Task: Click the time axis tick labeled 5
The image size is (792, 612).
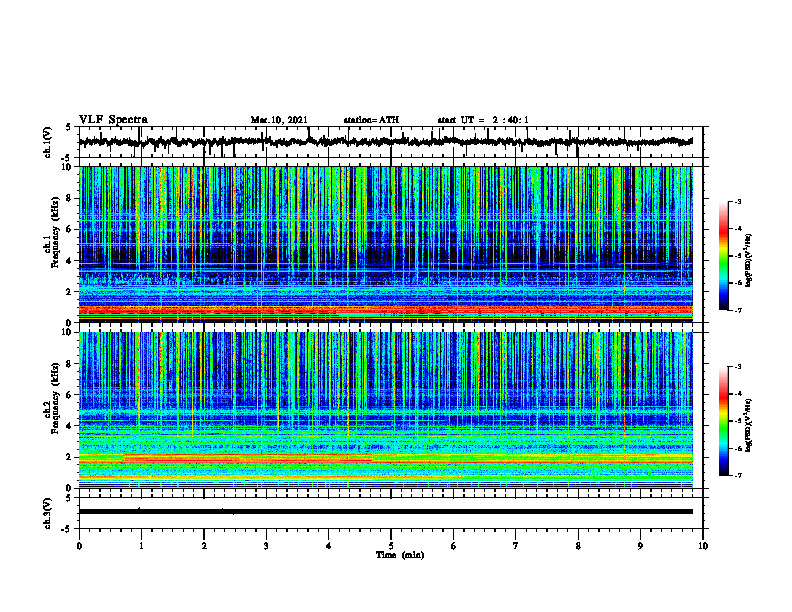Action: 391,546
